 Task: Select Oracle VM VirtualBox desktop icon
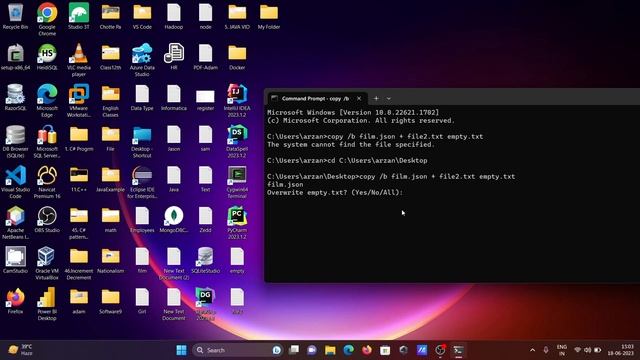pyautogui.click(x=47, y=263)
